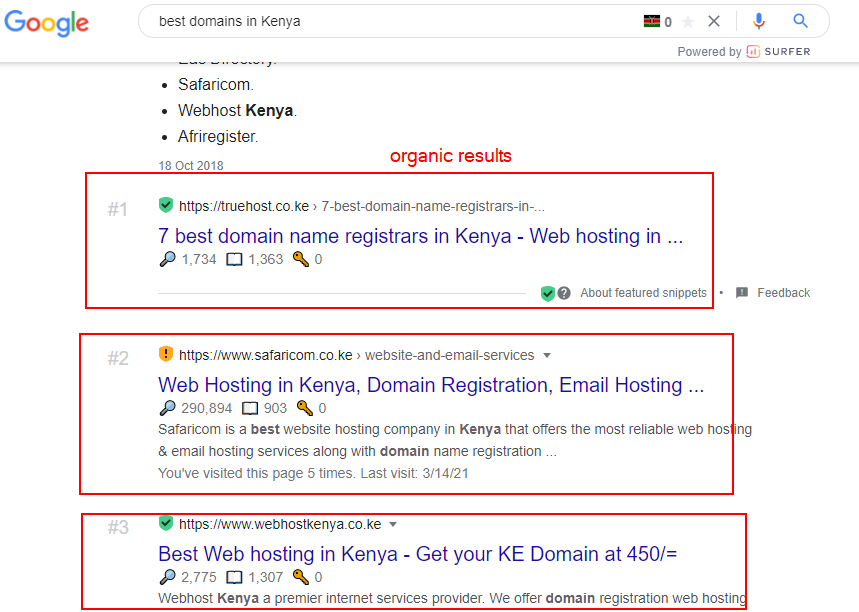Screen dimensions: 859x612
Task: Open 'Web Hosting in Kenya, Domain Registration' result
Action: [431, 385]
